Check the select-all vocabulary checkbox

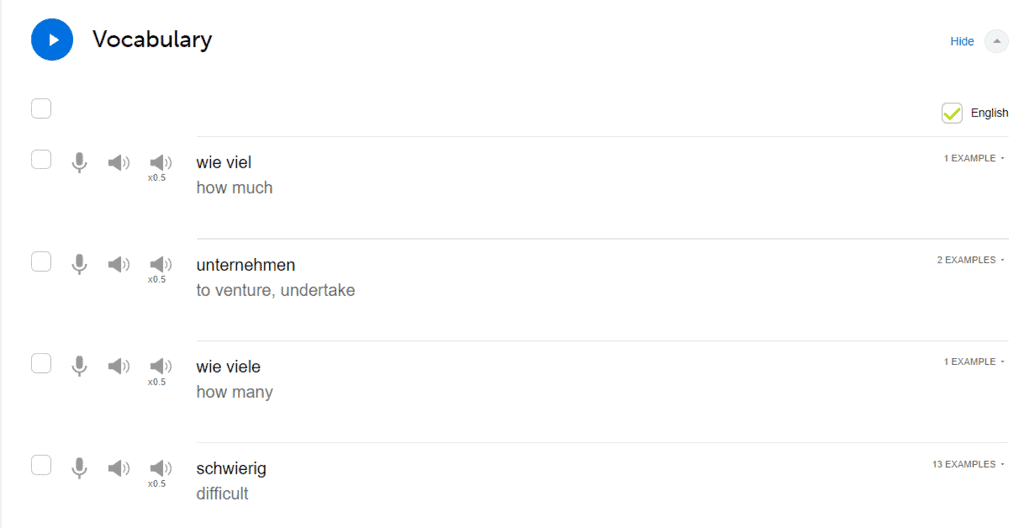41,108
